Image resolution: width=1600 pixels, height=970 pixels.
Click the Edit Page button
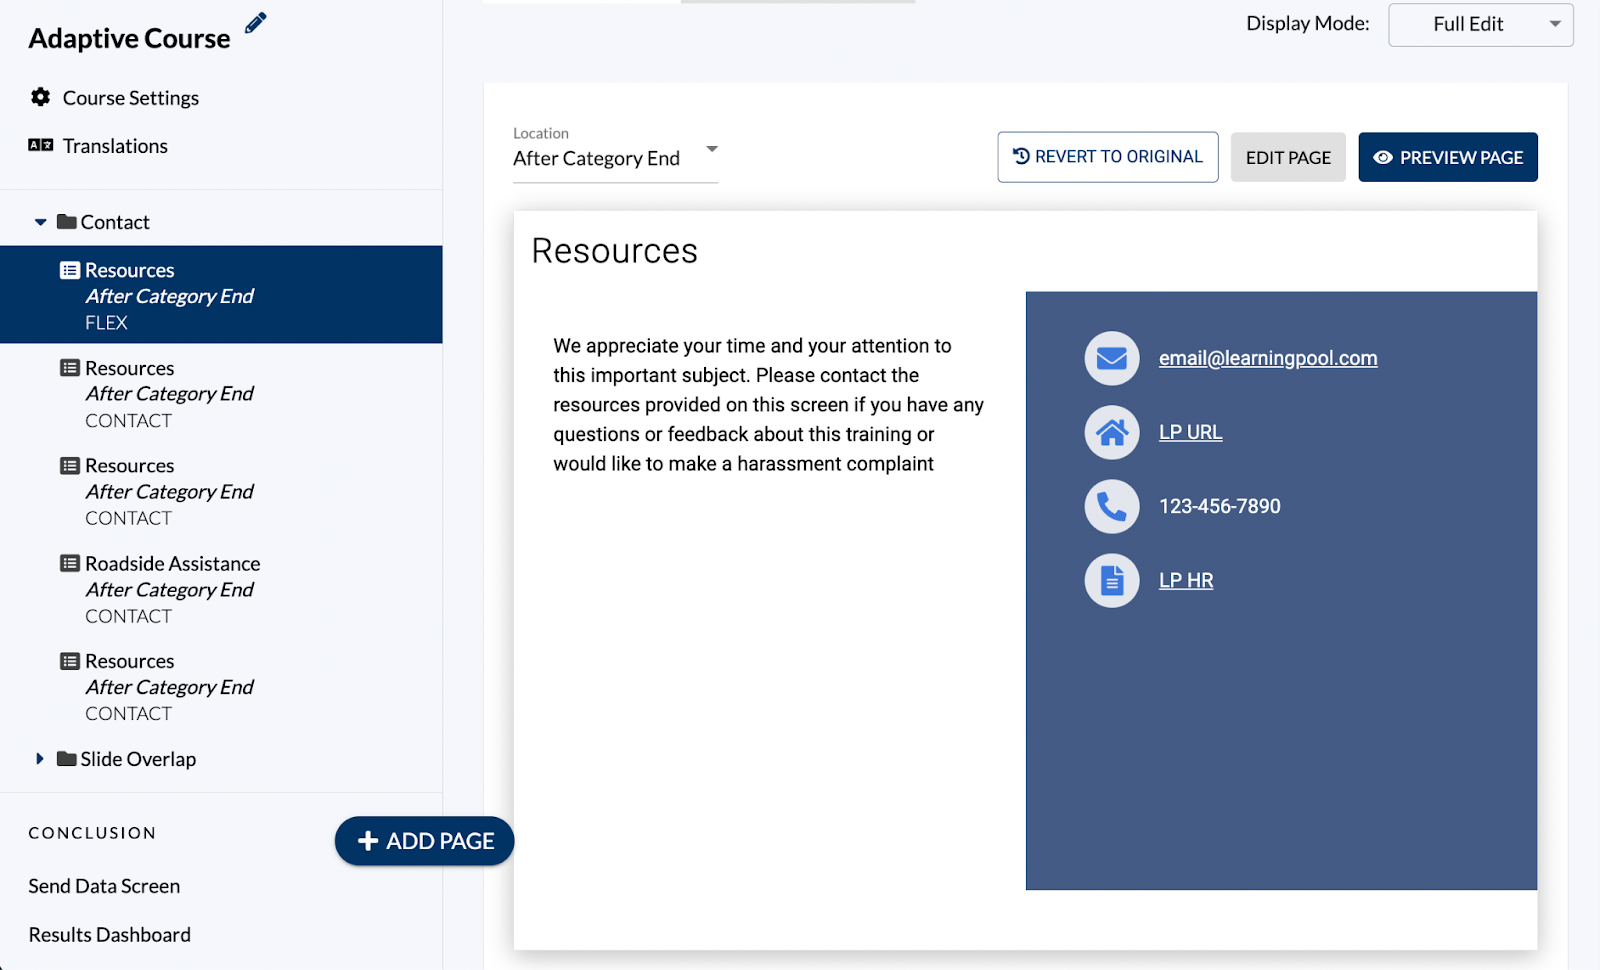tap(1288, 157)
